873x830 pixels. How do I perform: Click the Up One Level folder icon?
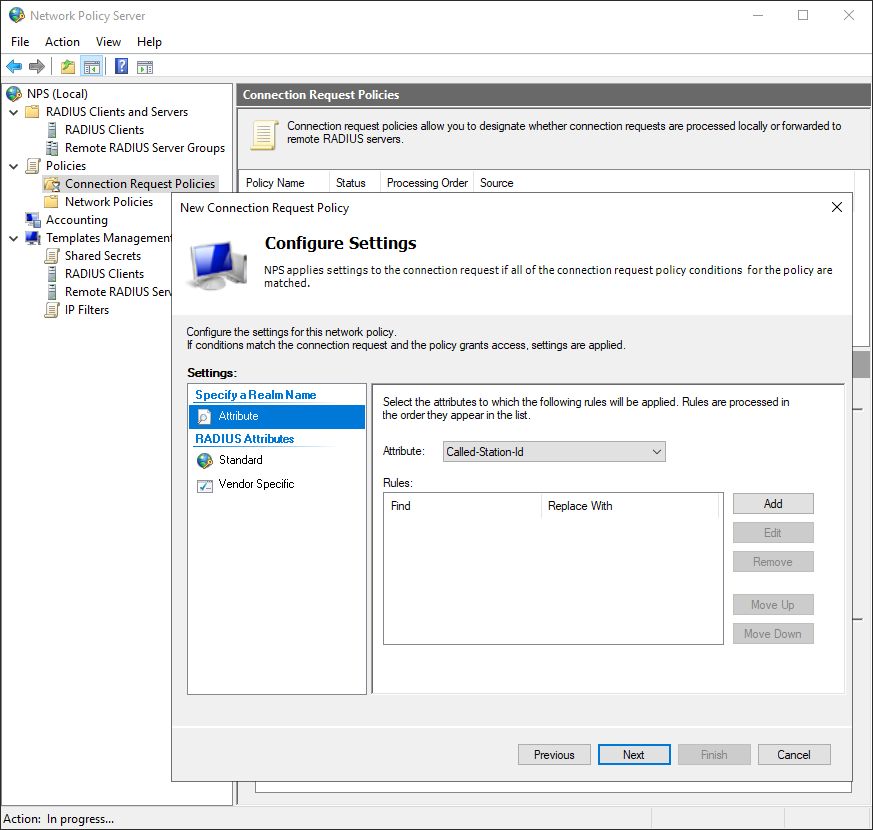(x=68, y=67)
